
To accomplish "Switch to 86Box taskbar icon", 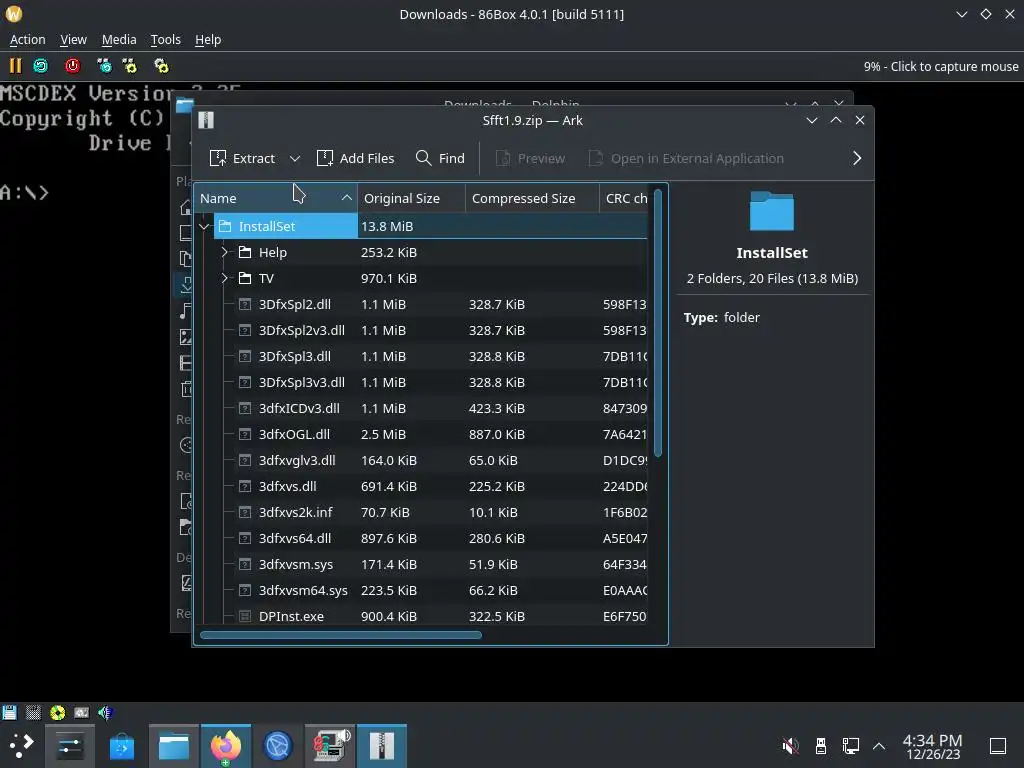I will 330,746.
